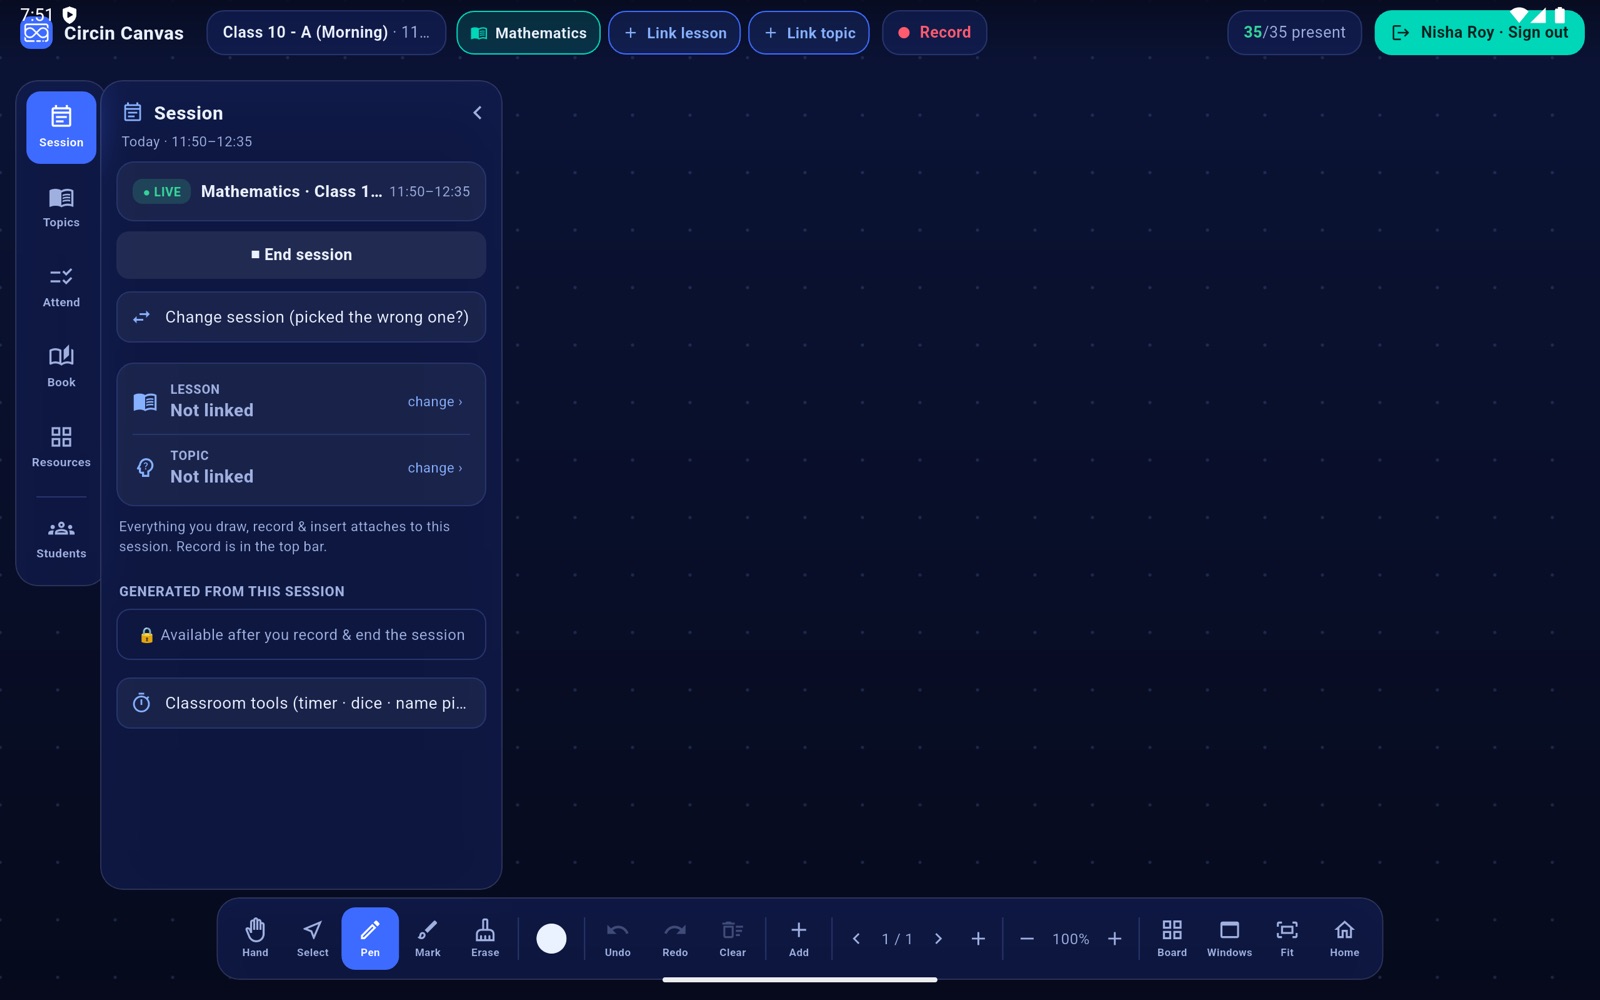Open the Windows view toggle

pyautogui.click(x=1229, y=938)
